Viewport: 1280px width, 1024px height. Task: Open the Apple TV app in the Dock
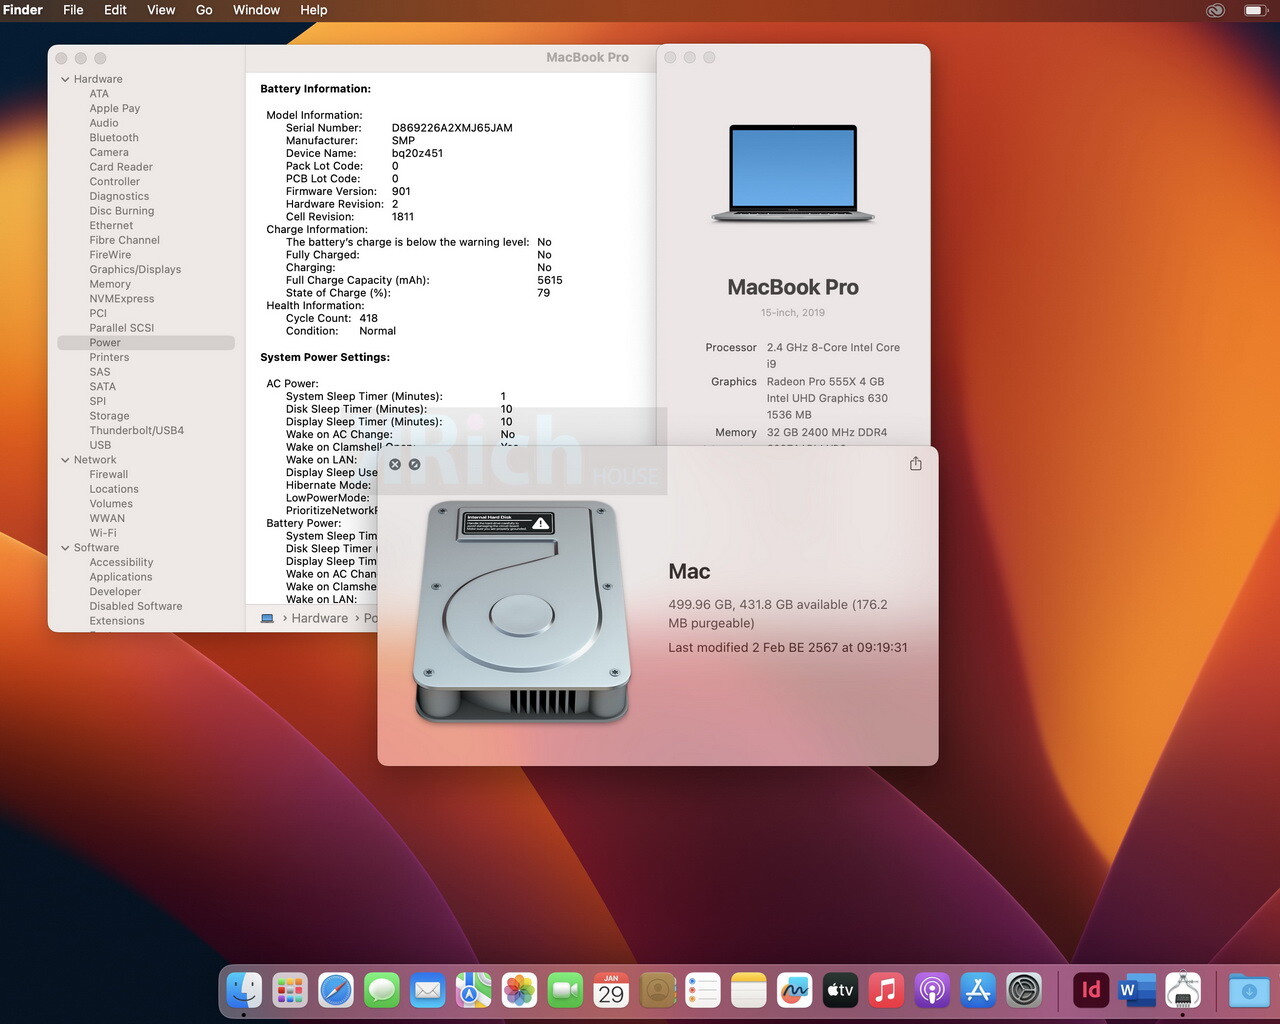tap(841, 990)
